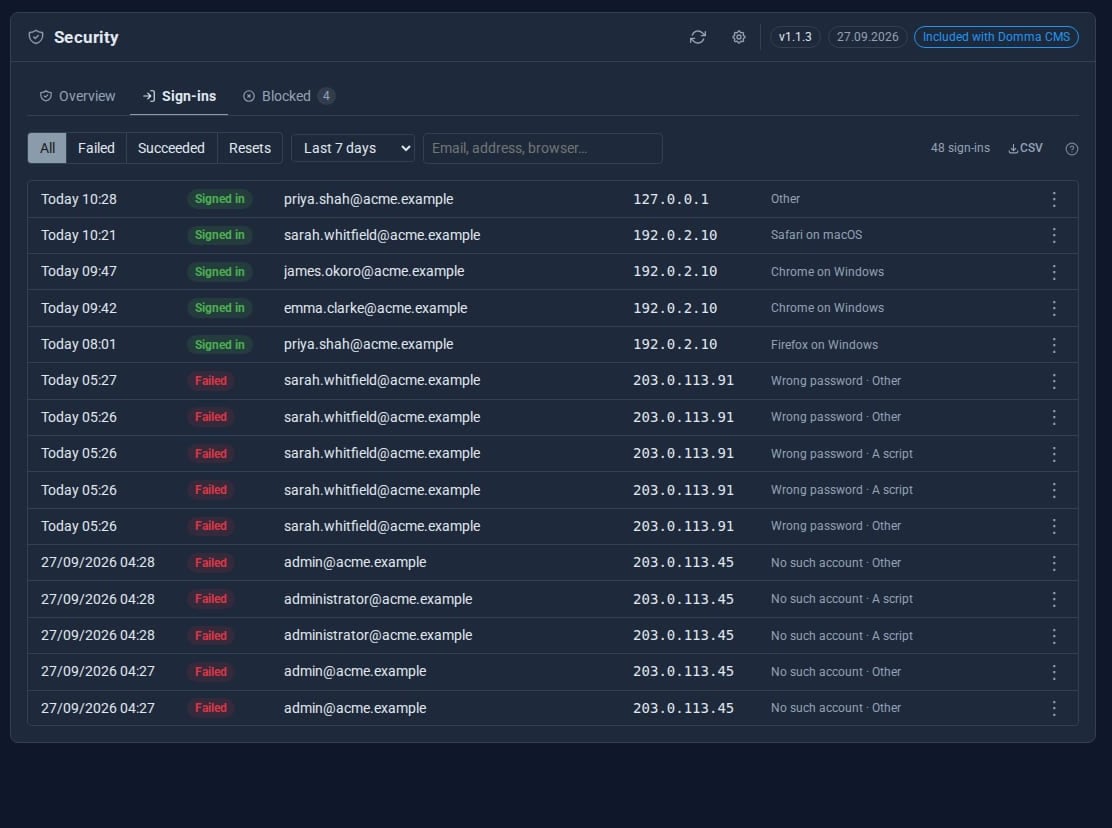This screenshot has height=828, width=1112.
Task: Click the Included with Domma CMS badge
Action: 996,37
